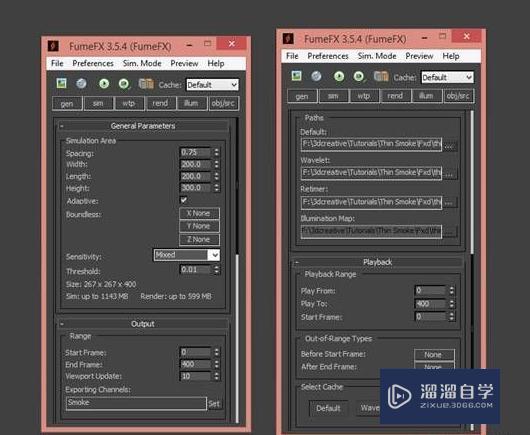Switch to illum tab in right window
The width and height of the screenshot is (530, 435).
coord(426,96)
